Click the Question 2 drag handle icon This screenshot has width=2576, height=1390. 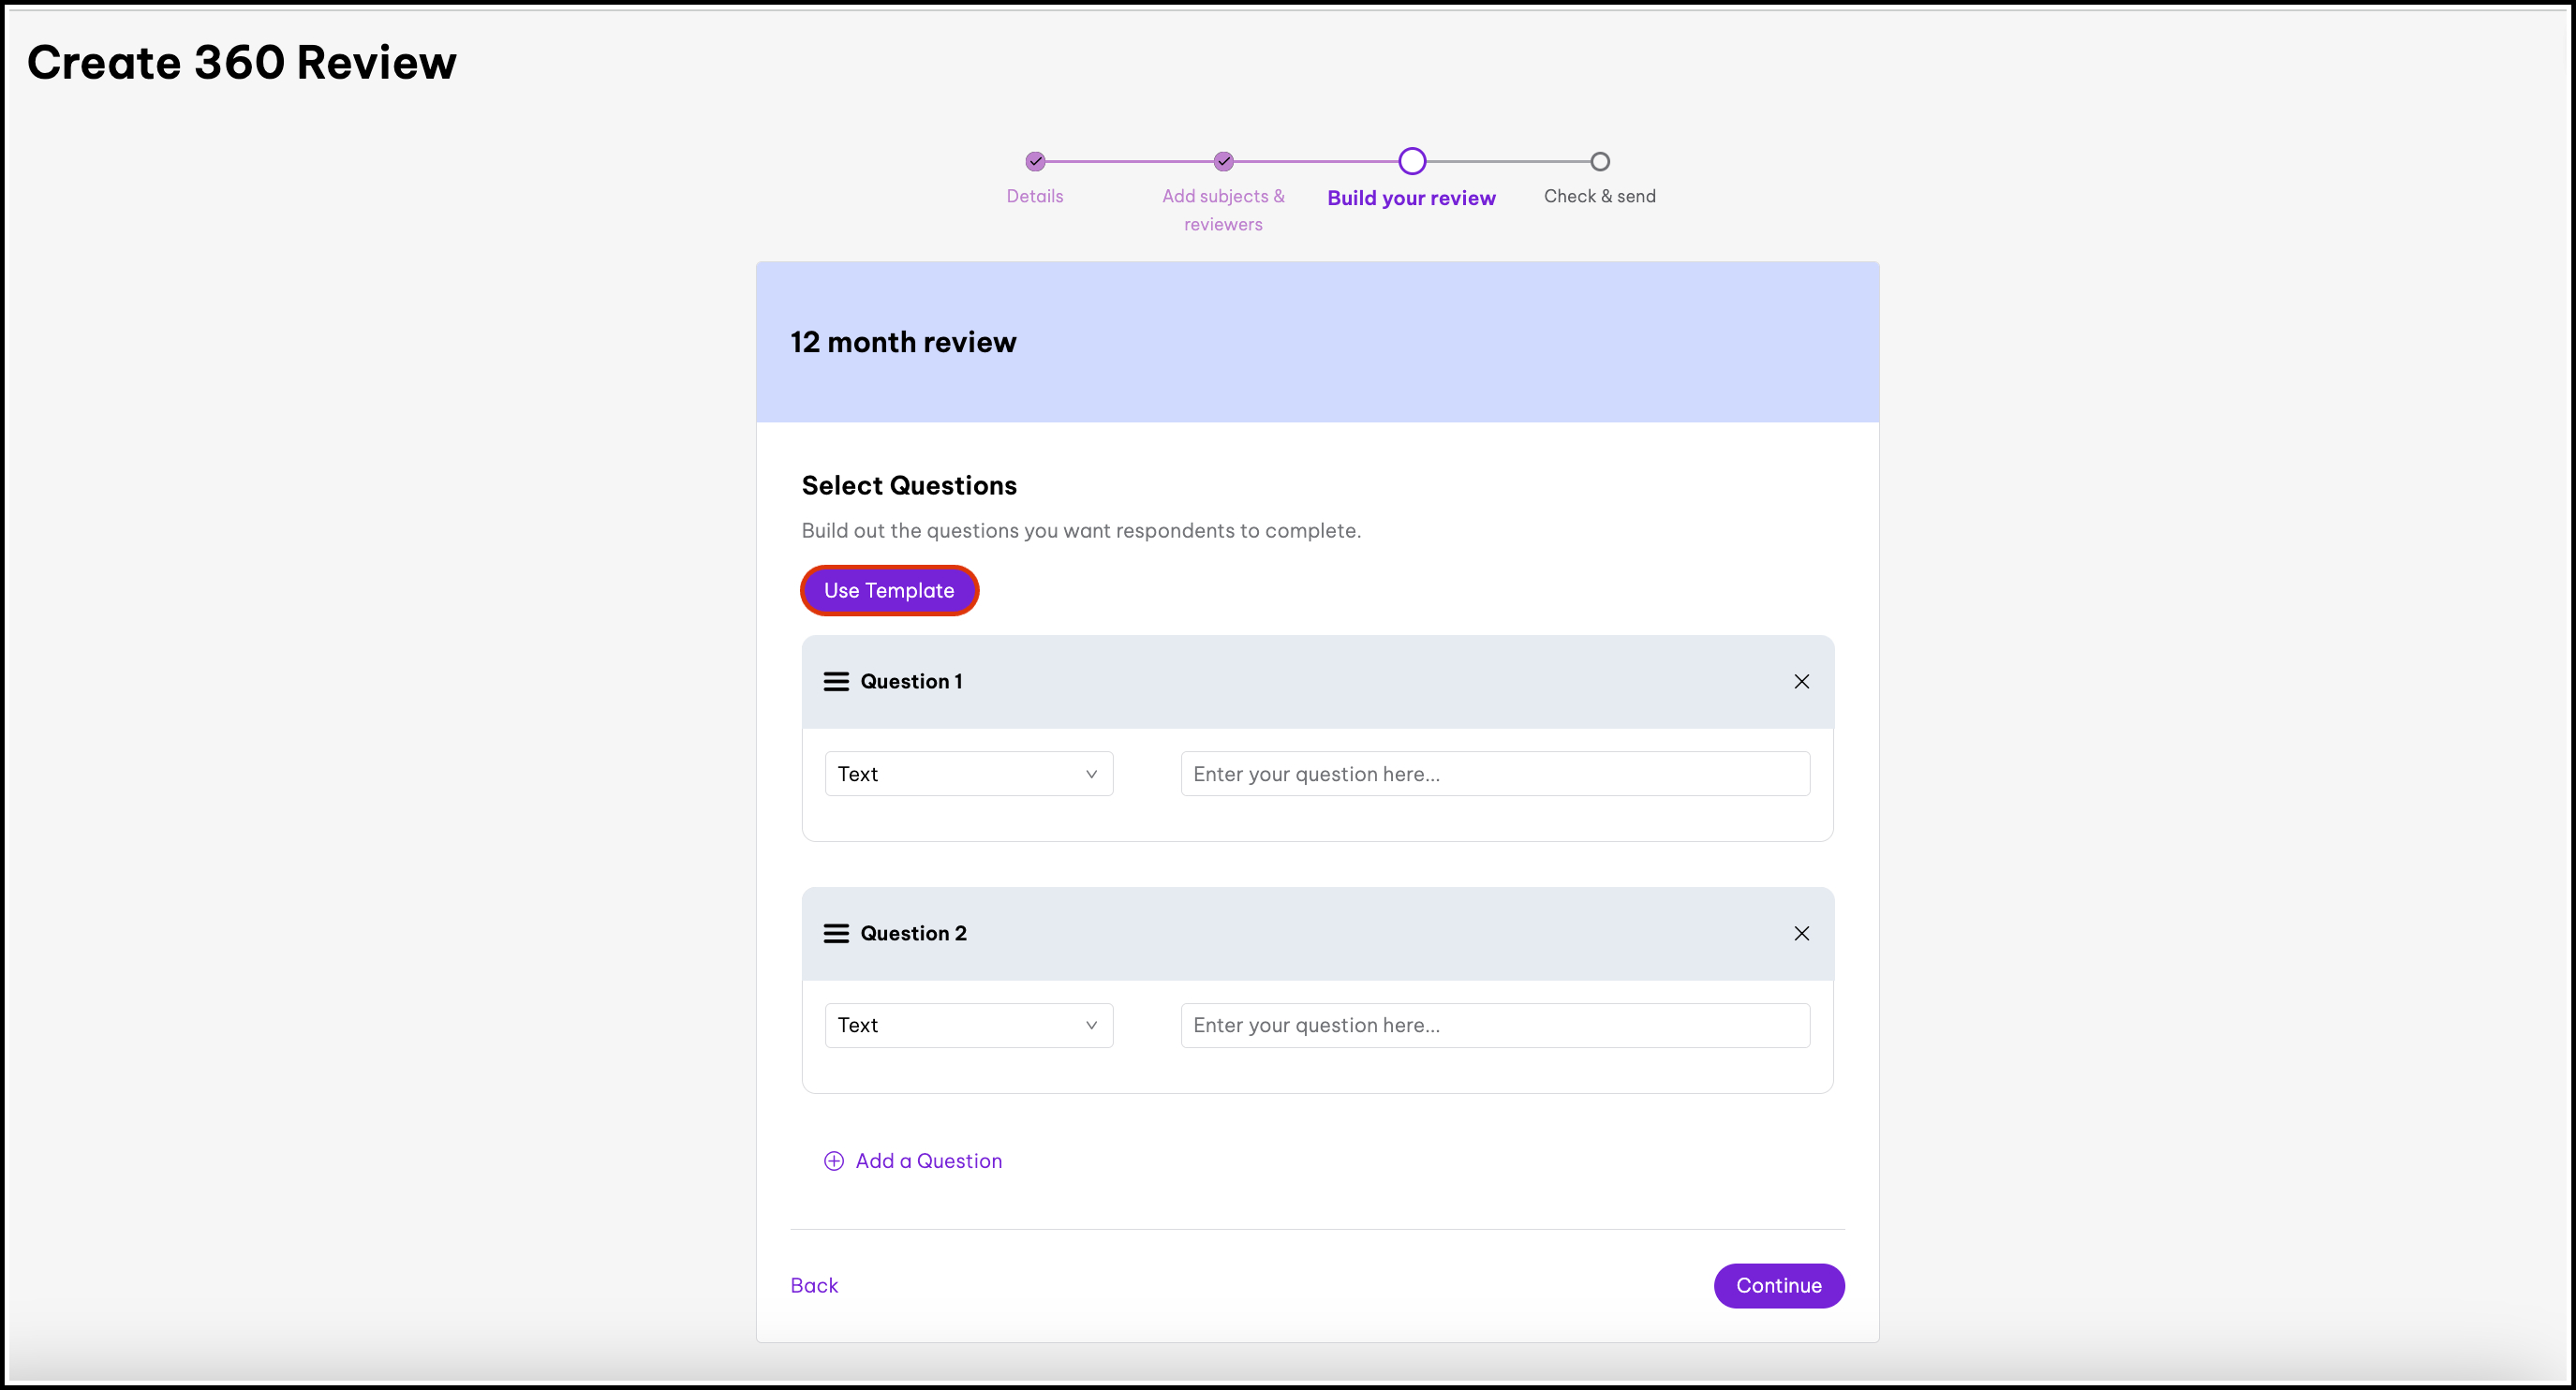pos(835,933)
